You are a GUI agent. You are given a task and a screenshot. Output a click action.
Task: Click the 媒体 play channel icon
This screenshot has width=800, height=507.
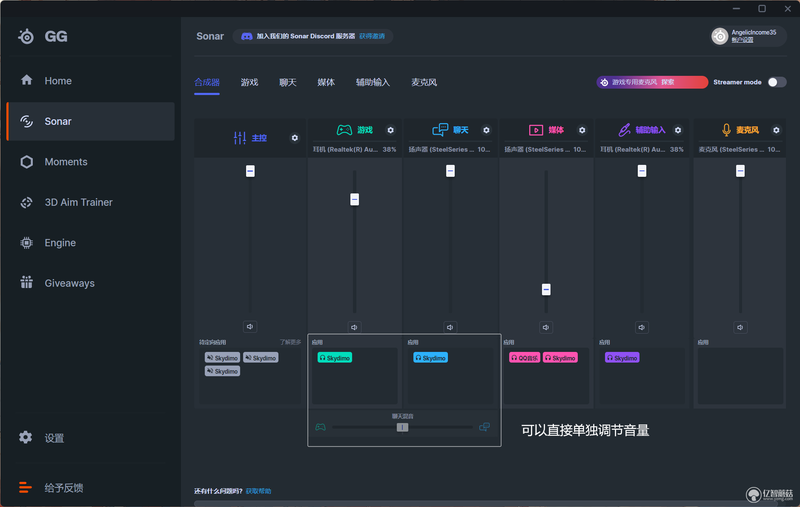536,130
